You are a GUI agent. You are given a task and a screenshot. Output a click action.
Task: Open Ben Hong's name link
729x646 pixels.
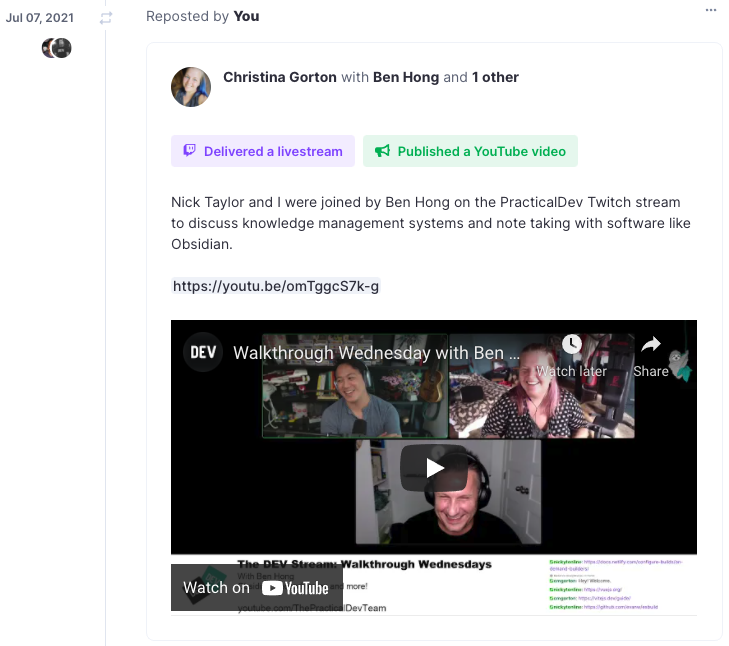tap(406, 77)
